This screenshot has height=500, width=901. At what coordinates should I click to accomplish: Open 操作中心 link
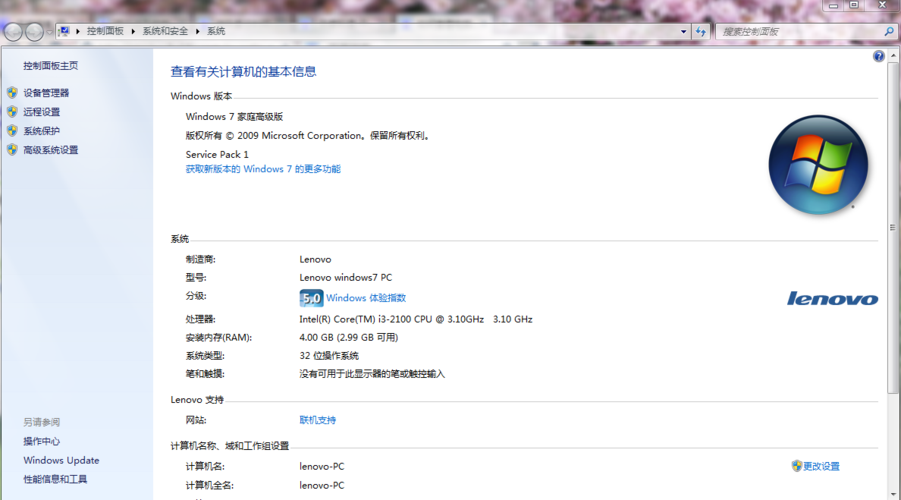click(41, 441)
